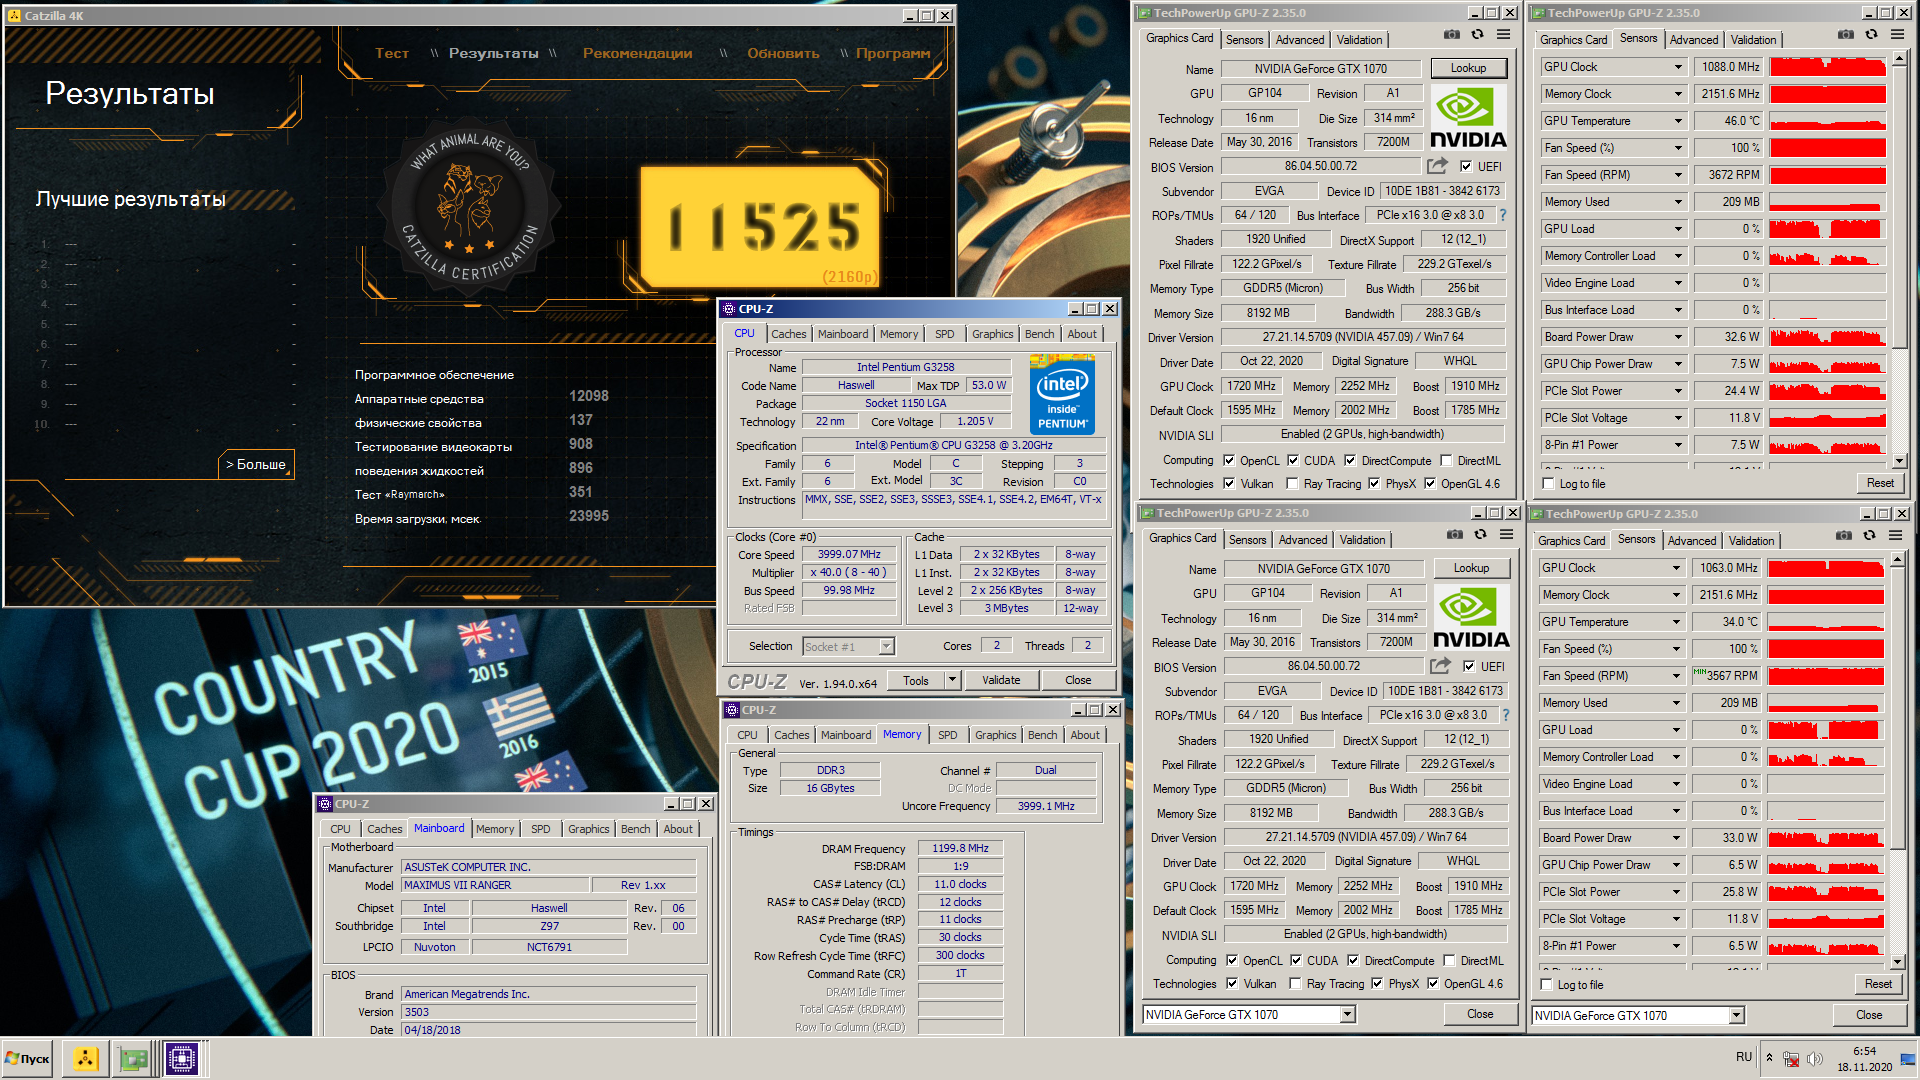Open Board Power Draw dropdown in top-right GPU-Z
Screen dimensions: 1920x1080
[x=1678, y=337]
